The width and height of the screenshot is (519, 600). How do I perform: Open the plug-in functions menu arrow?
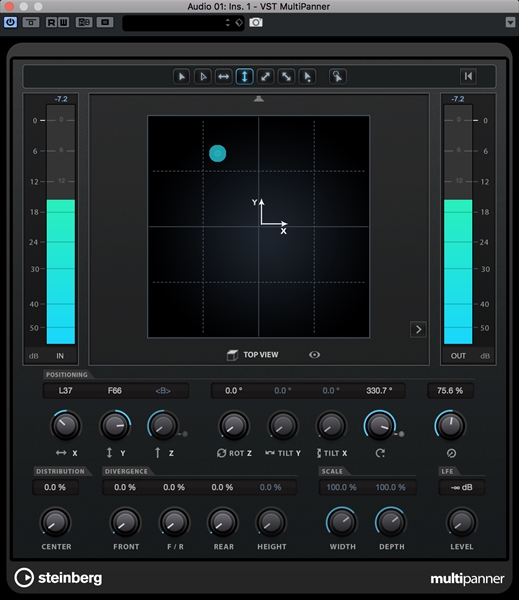coord(510,22)
